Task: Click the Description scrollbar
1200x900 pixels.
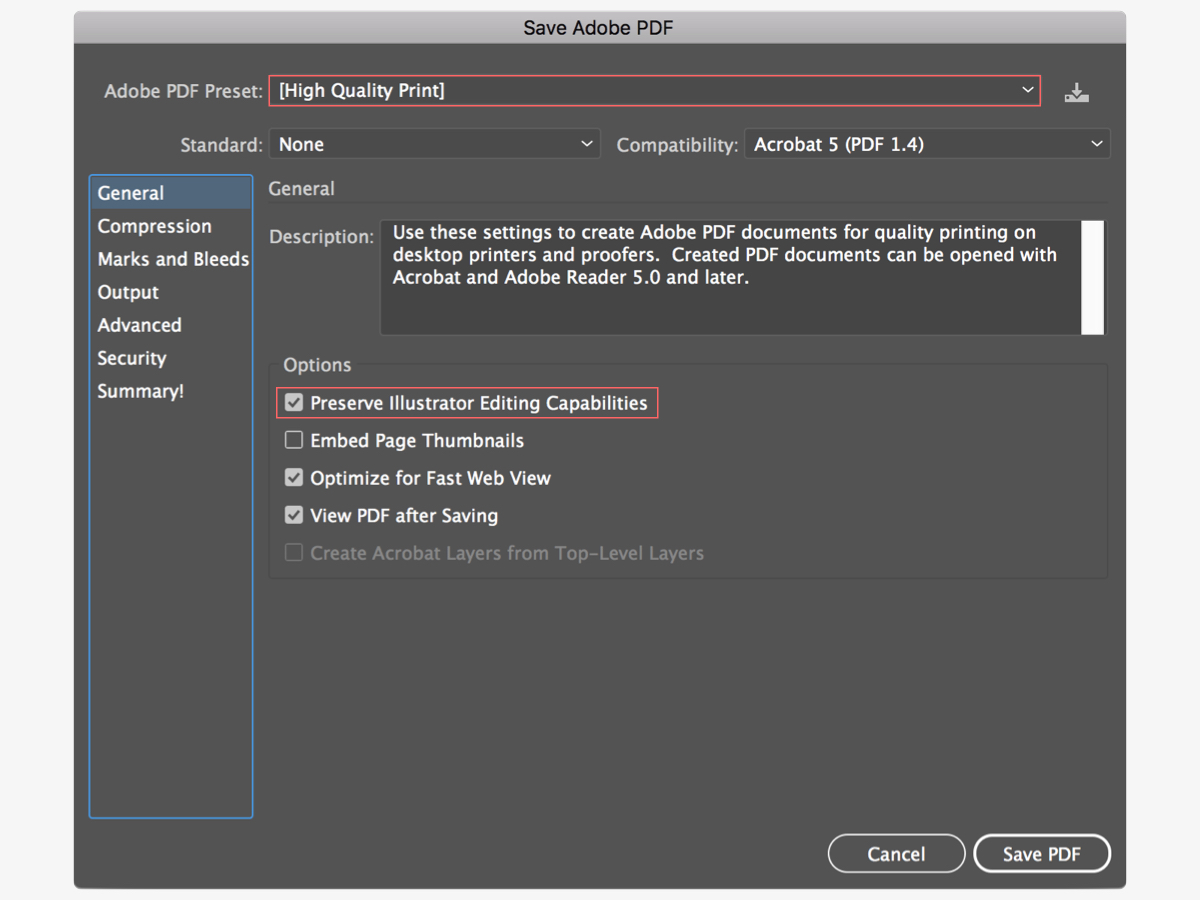Action: point(1093,275)
